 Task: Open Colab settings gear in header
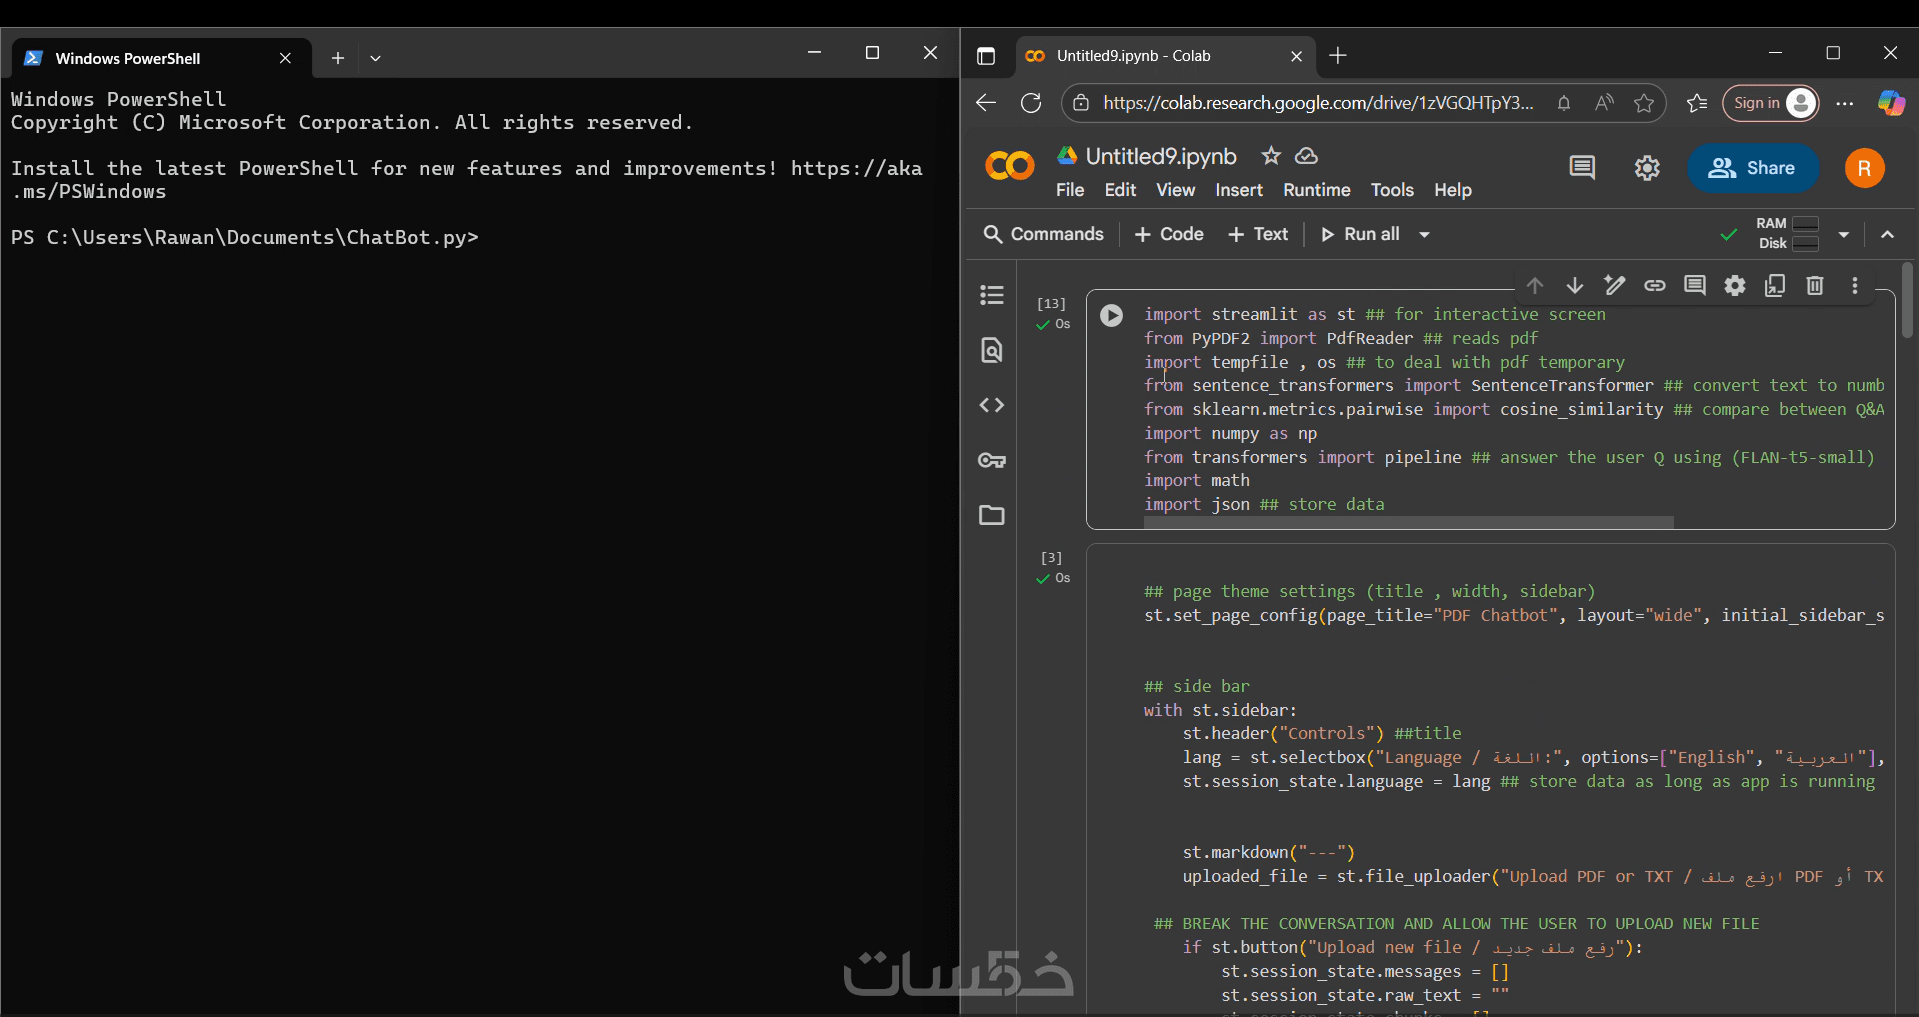(1647, 168)
